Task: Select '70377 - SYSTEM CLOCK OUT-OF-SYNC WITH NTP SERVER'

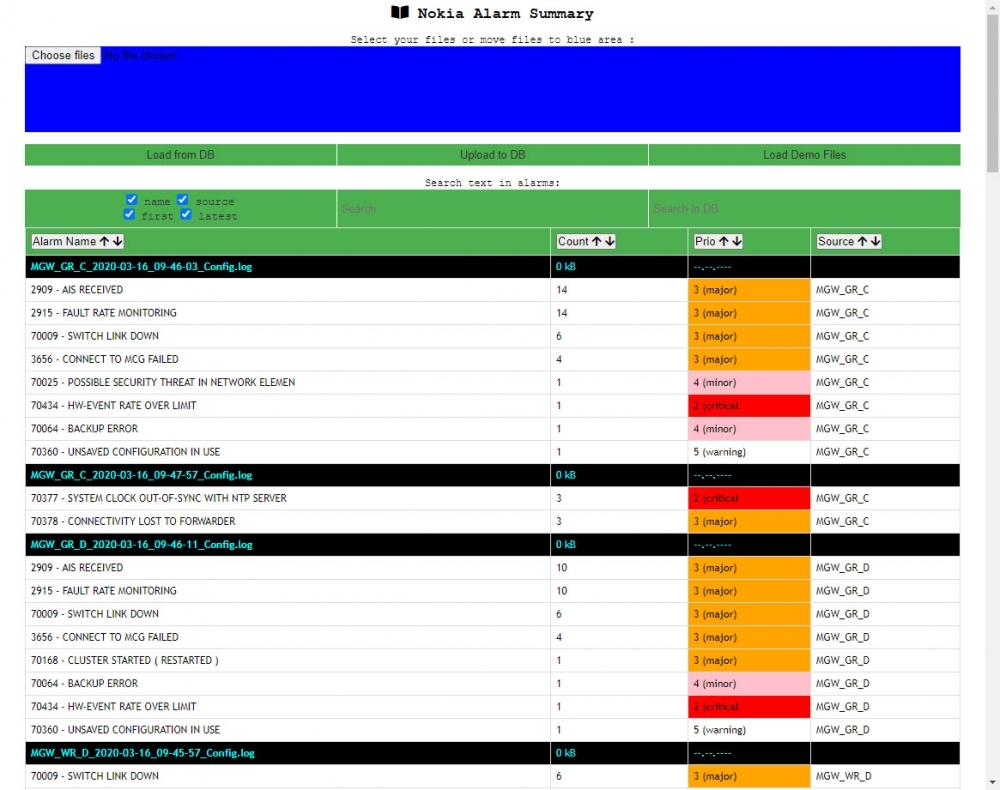Action: coord(159,498)
